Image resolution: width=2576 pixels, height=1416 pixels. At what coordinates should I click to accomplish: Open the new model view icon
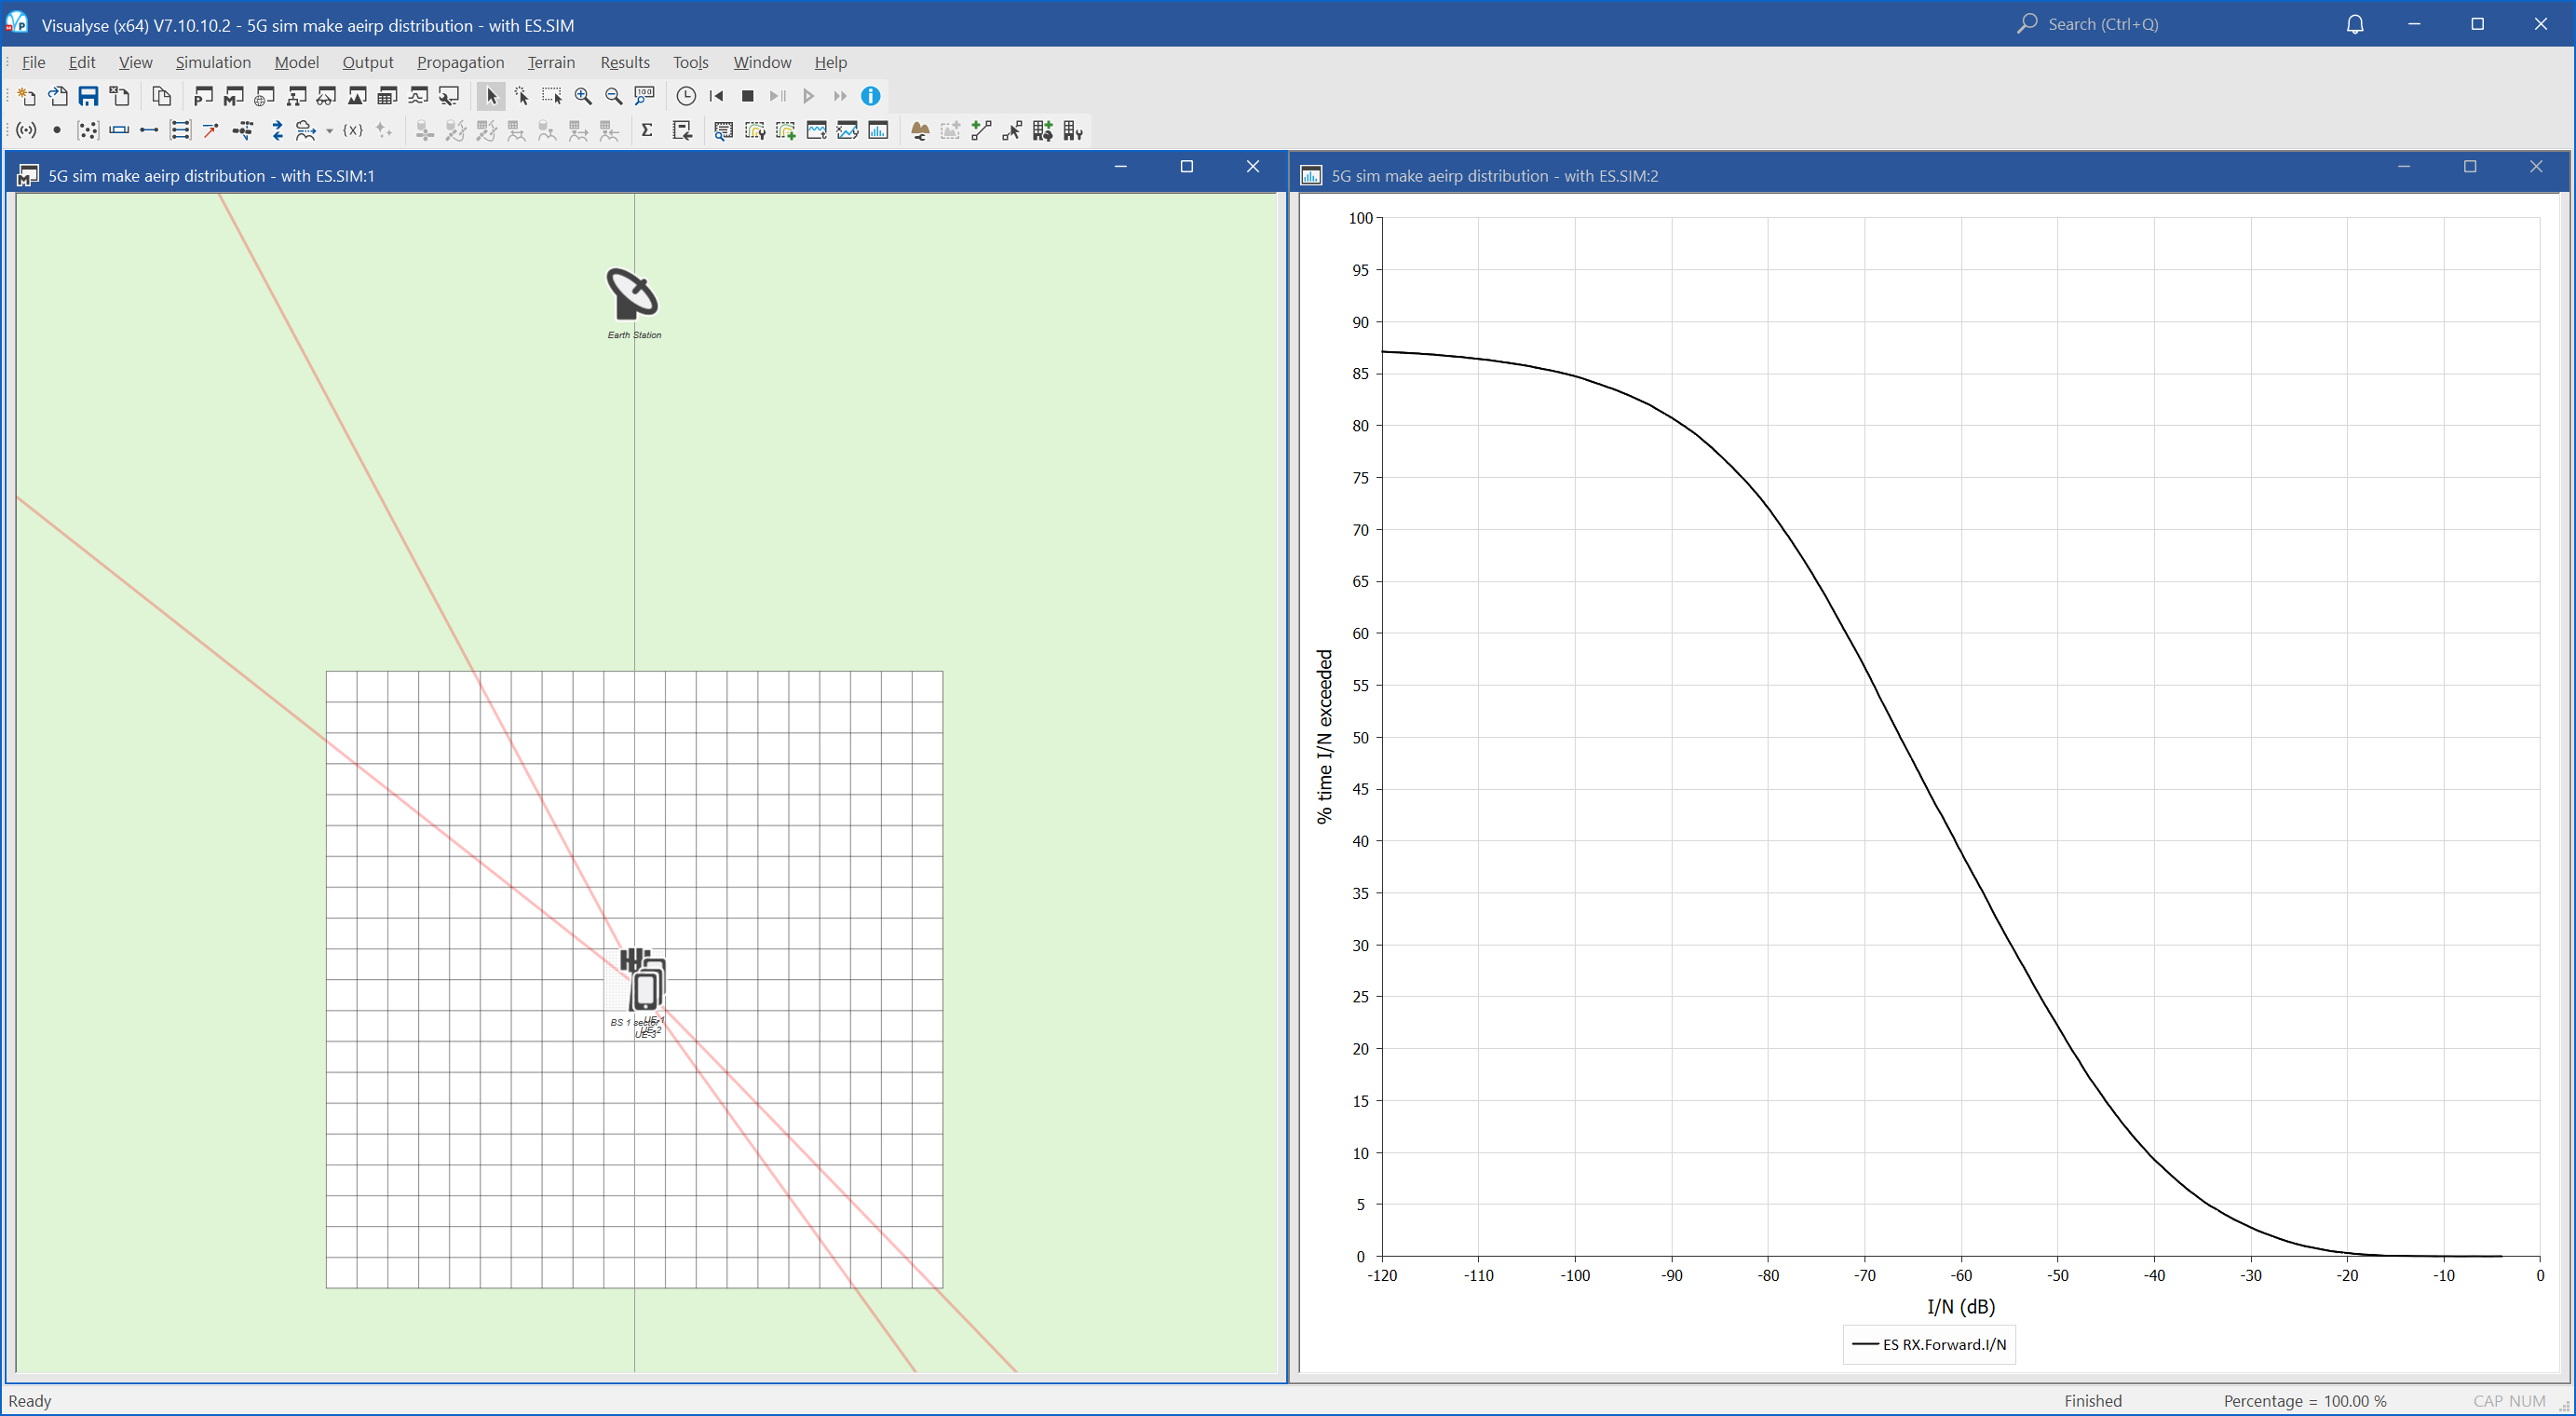point(296,96)
